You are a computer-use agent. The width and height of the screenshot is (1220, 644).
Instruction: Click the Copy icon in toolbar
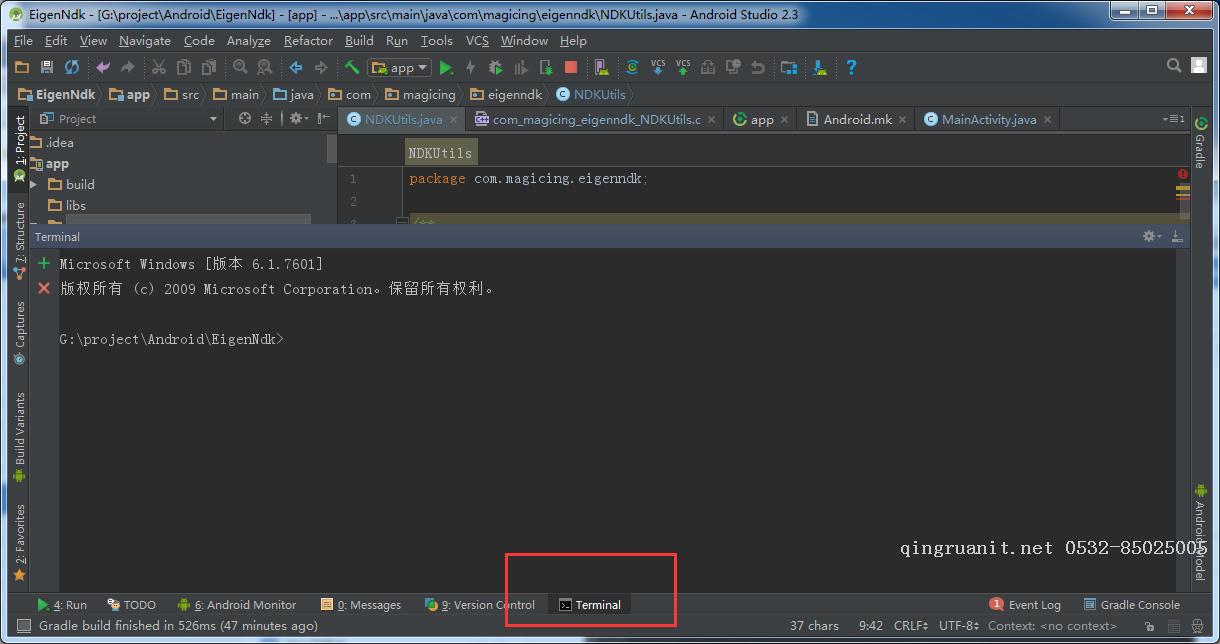(x=184, y=67)
